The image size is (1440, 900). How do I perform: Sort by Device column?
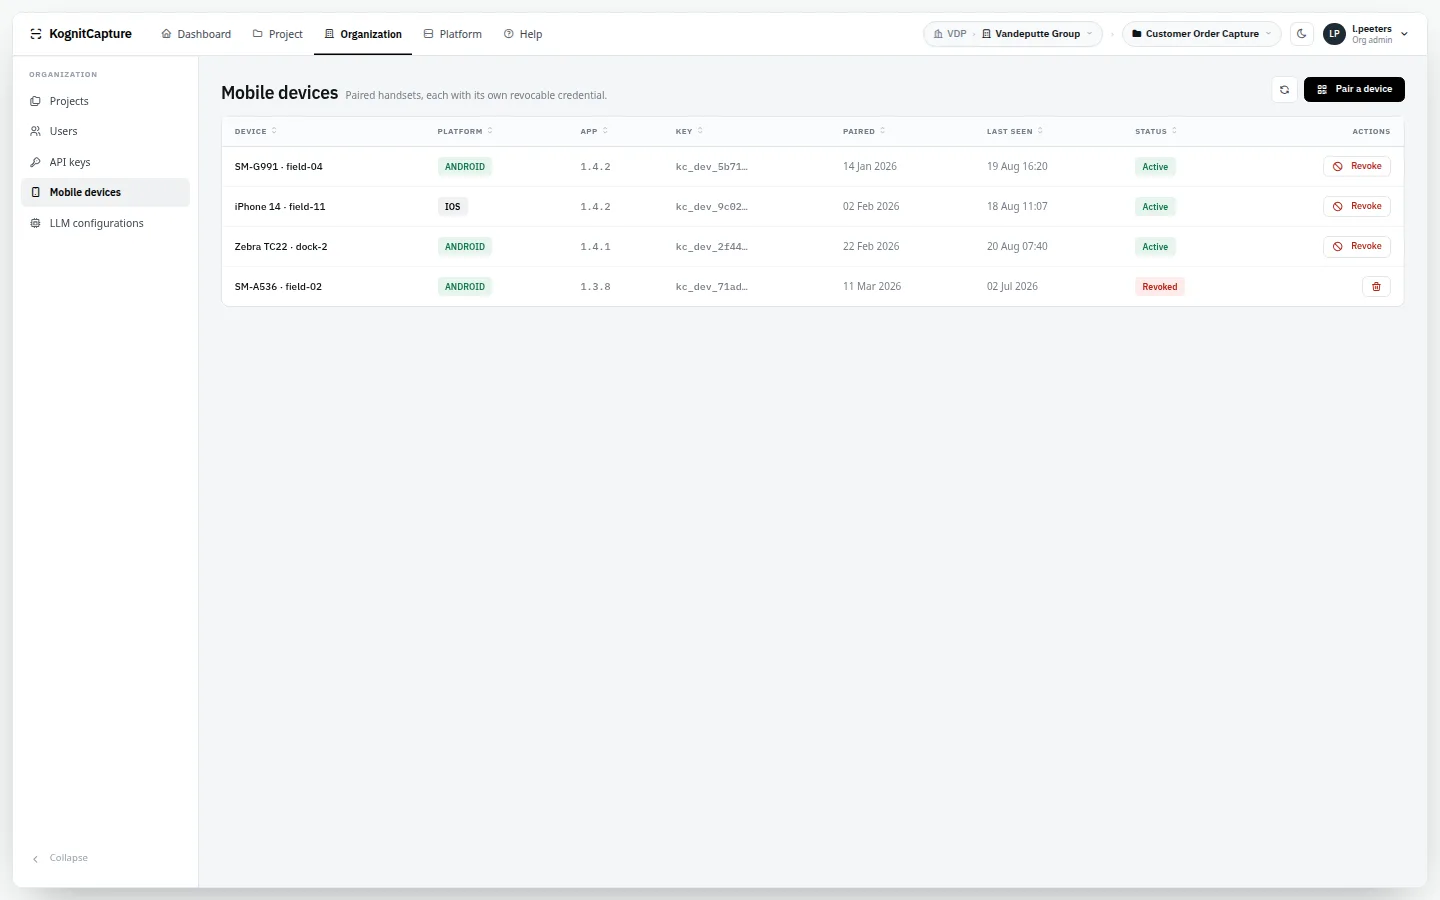(256, 131)
